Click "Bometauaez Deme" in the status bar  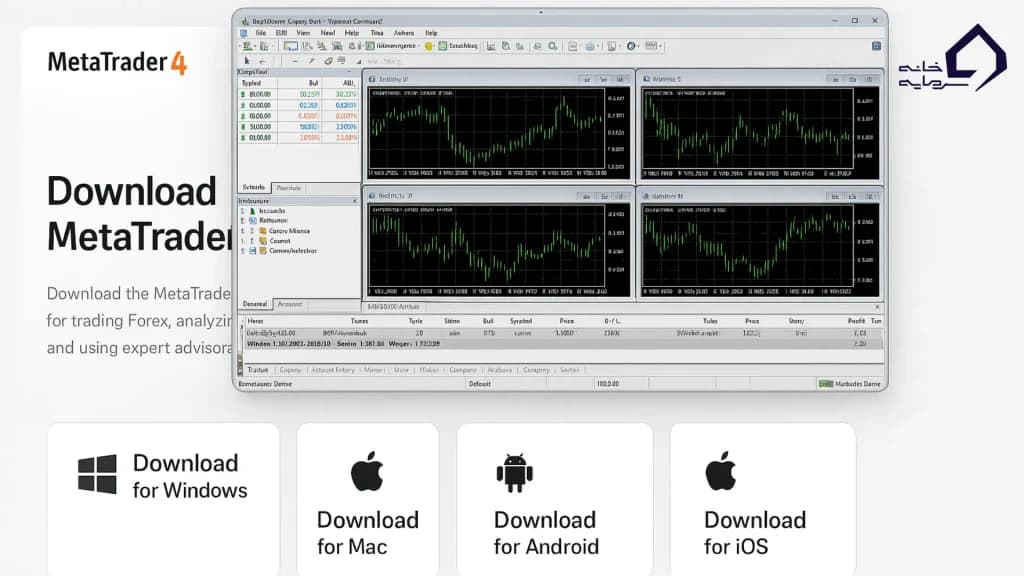(265, 384)
